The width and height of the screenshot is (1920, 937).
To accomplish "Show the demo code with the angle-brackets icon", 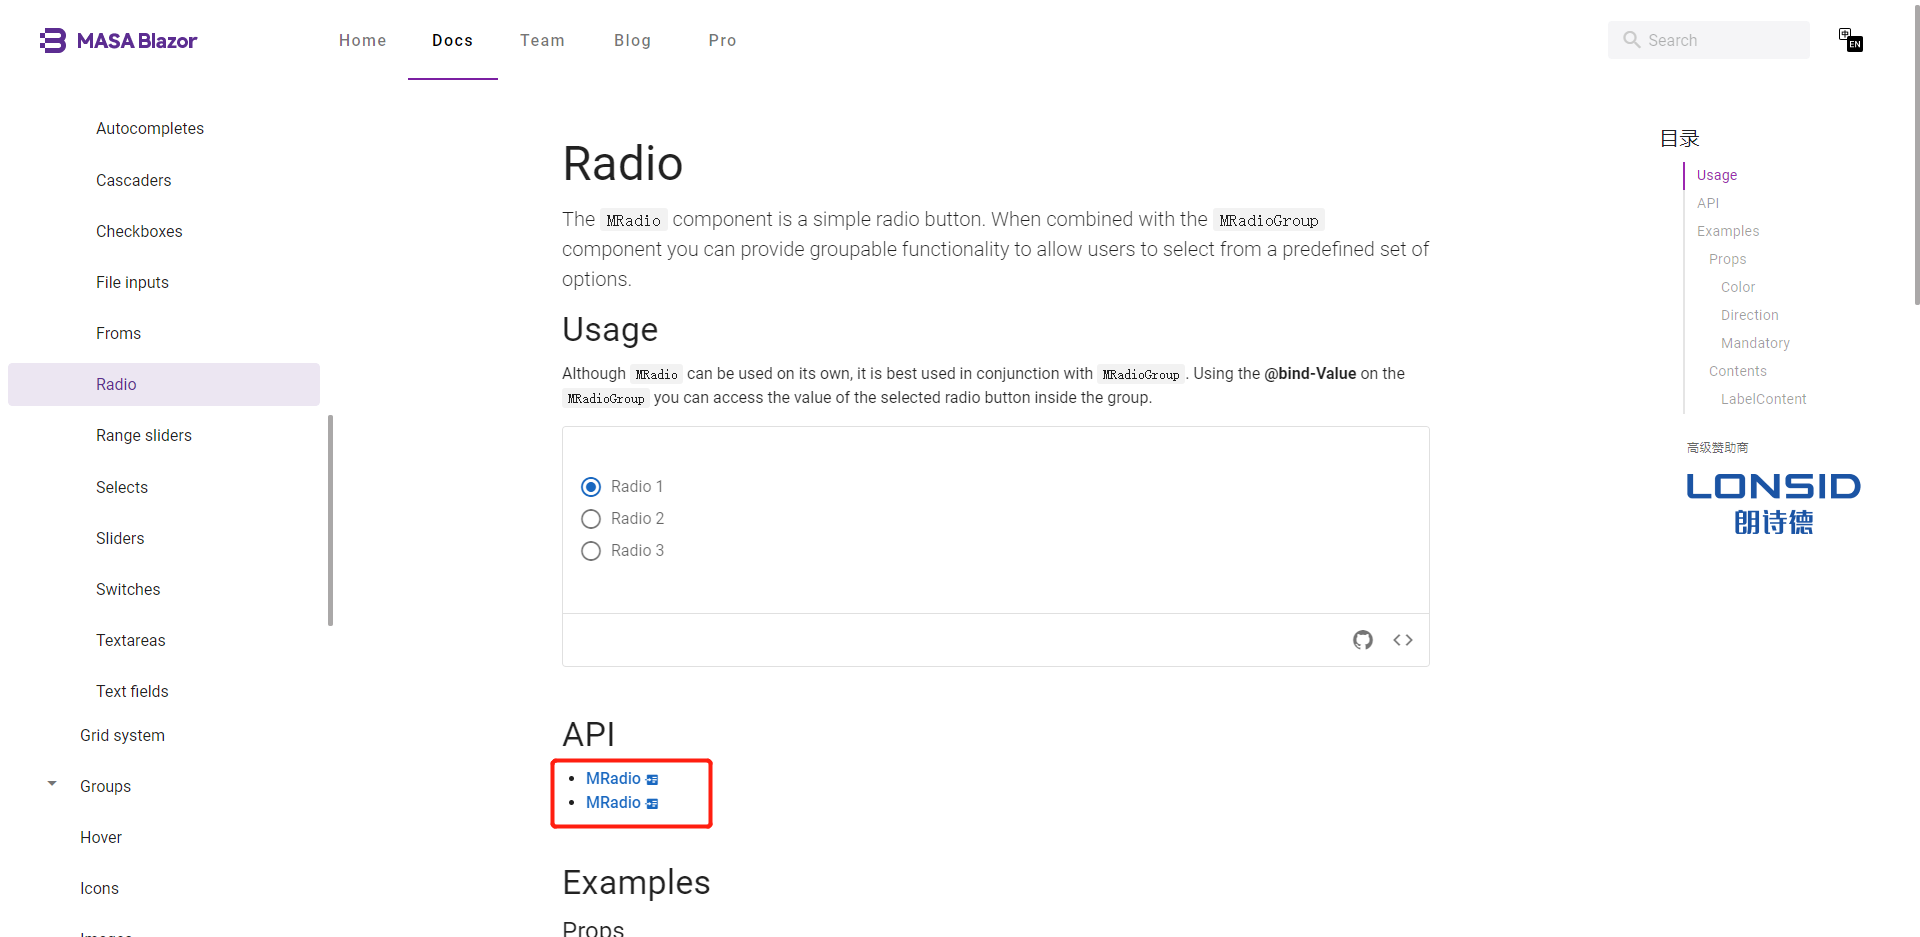I will 1403,640.
